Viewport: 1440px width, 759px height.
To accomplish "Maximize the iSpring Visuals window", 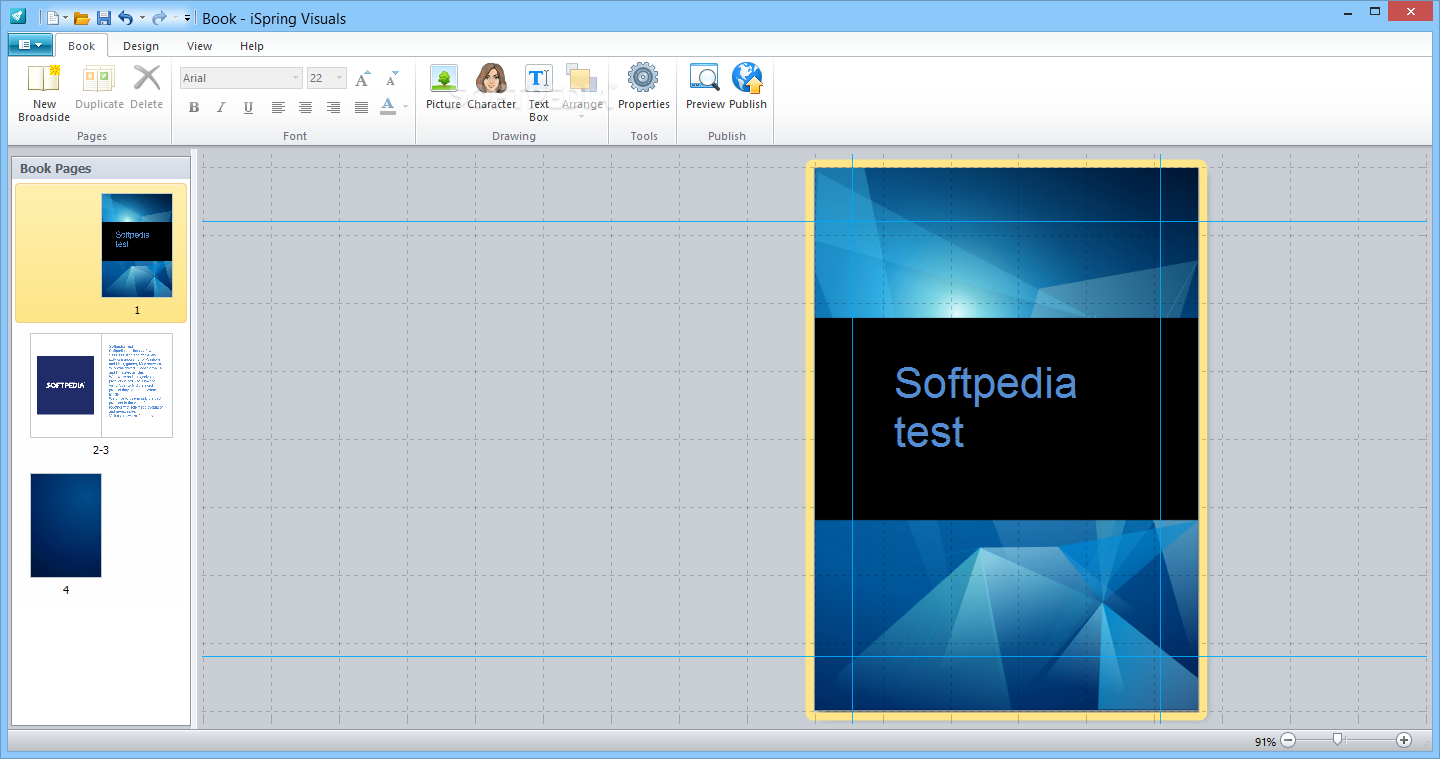I will pyautogui.click(x=1375, y=11).
